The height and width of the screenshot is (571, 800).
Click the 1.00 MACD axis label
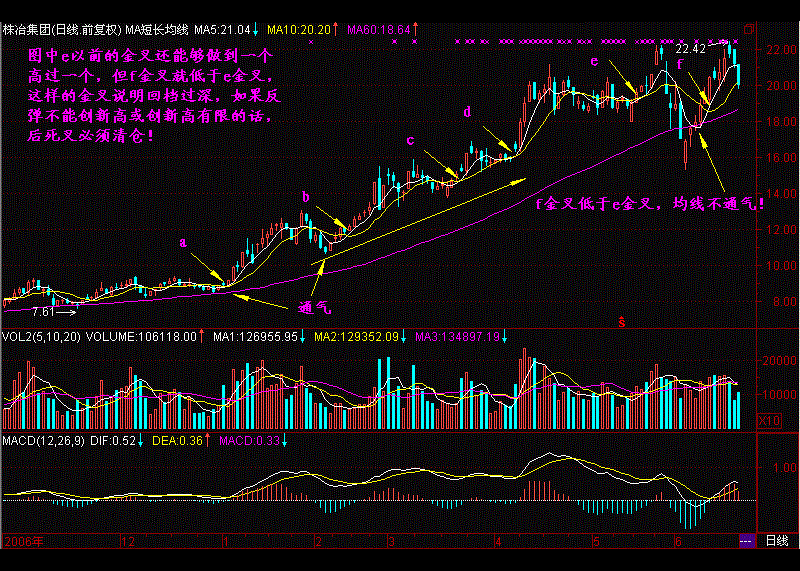pyautogui.click(x=785, y=467)
